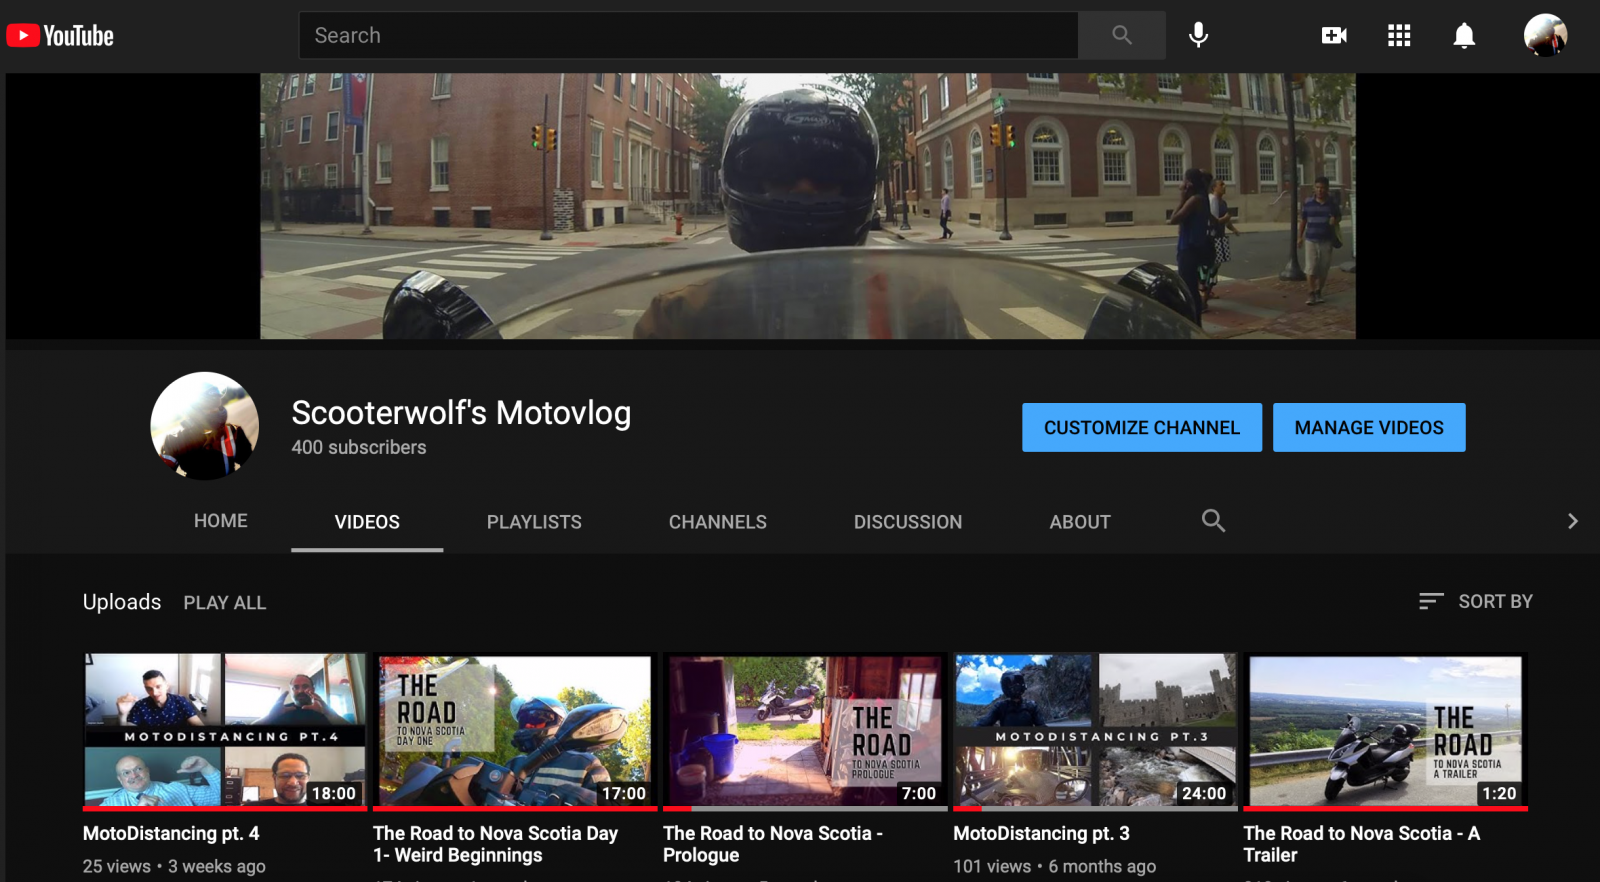Open account menu via profile avatar
The height and width of the screenshot is (882, 1600).
pyautogui.click(x=1544, y=36)
